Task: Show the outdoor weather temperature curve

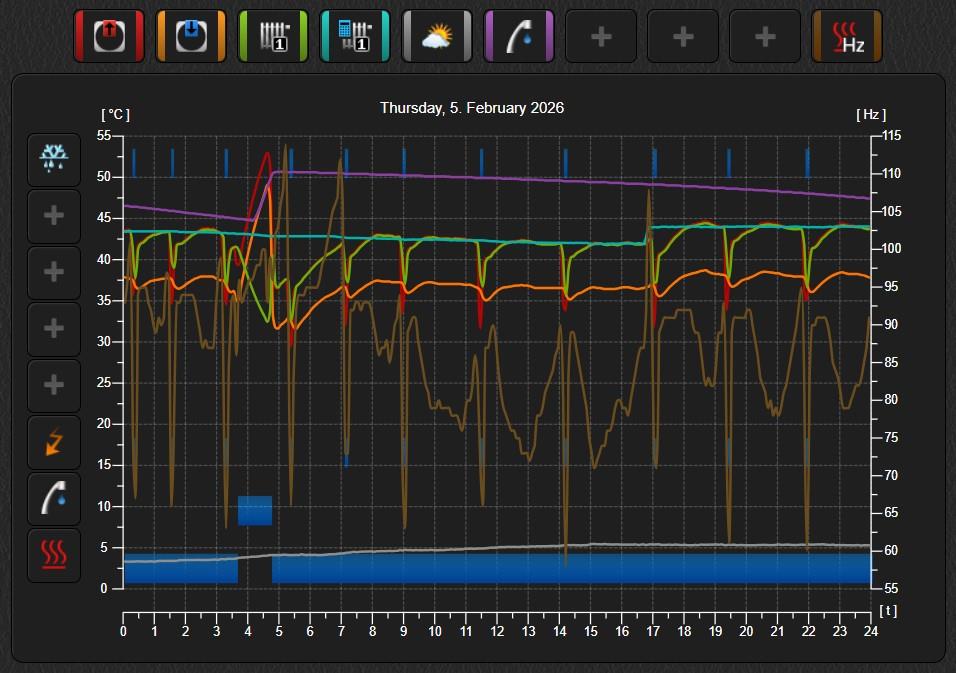Action: pos(436,37)
